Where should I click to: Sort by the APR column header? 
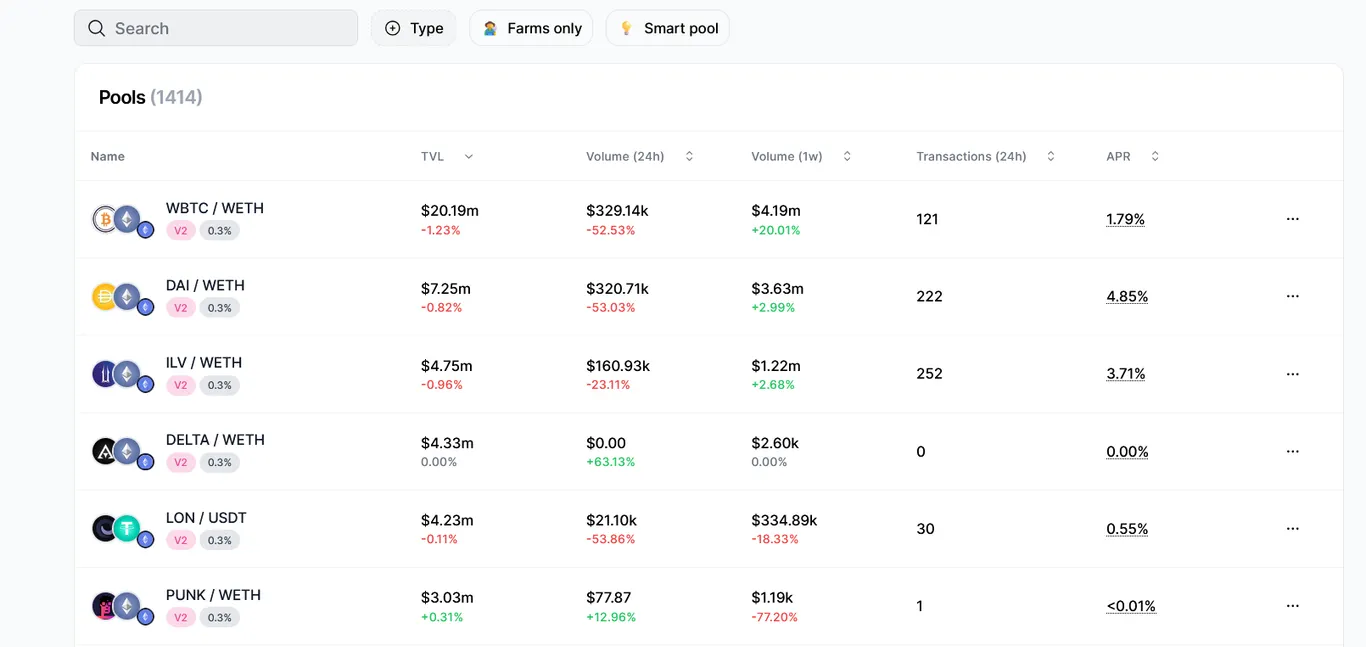(x=1133, y=156)
